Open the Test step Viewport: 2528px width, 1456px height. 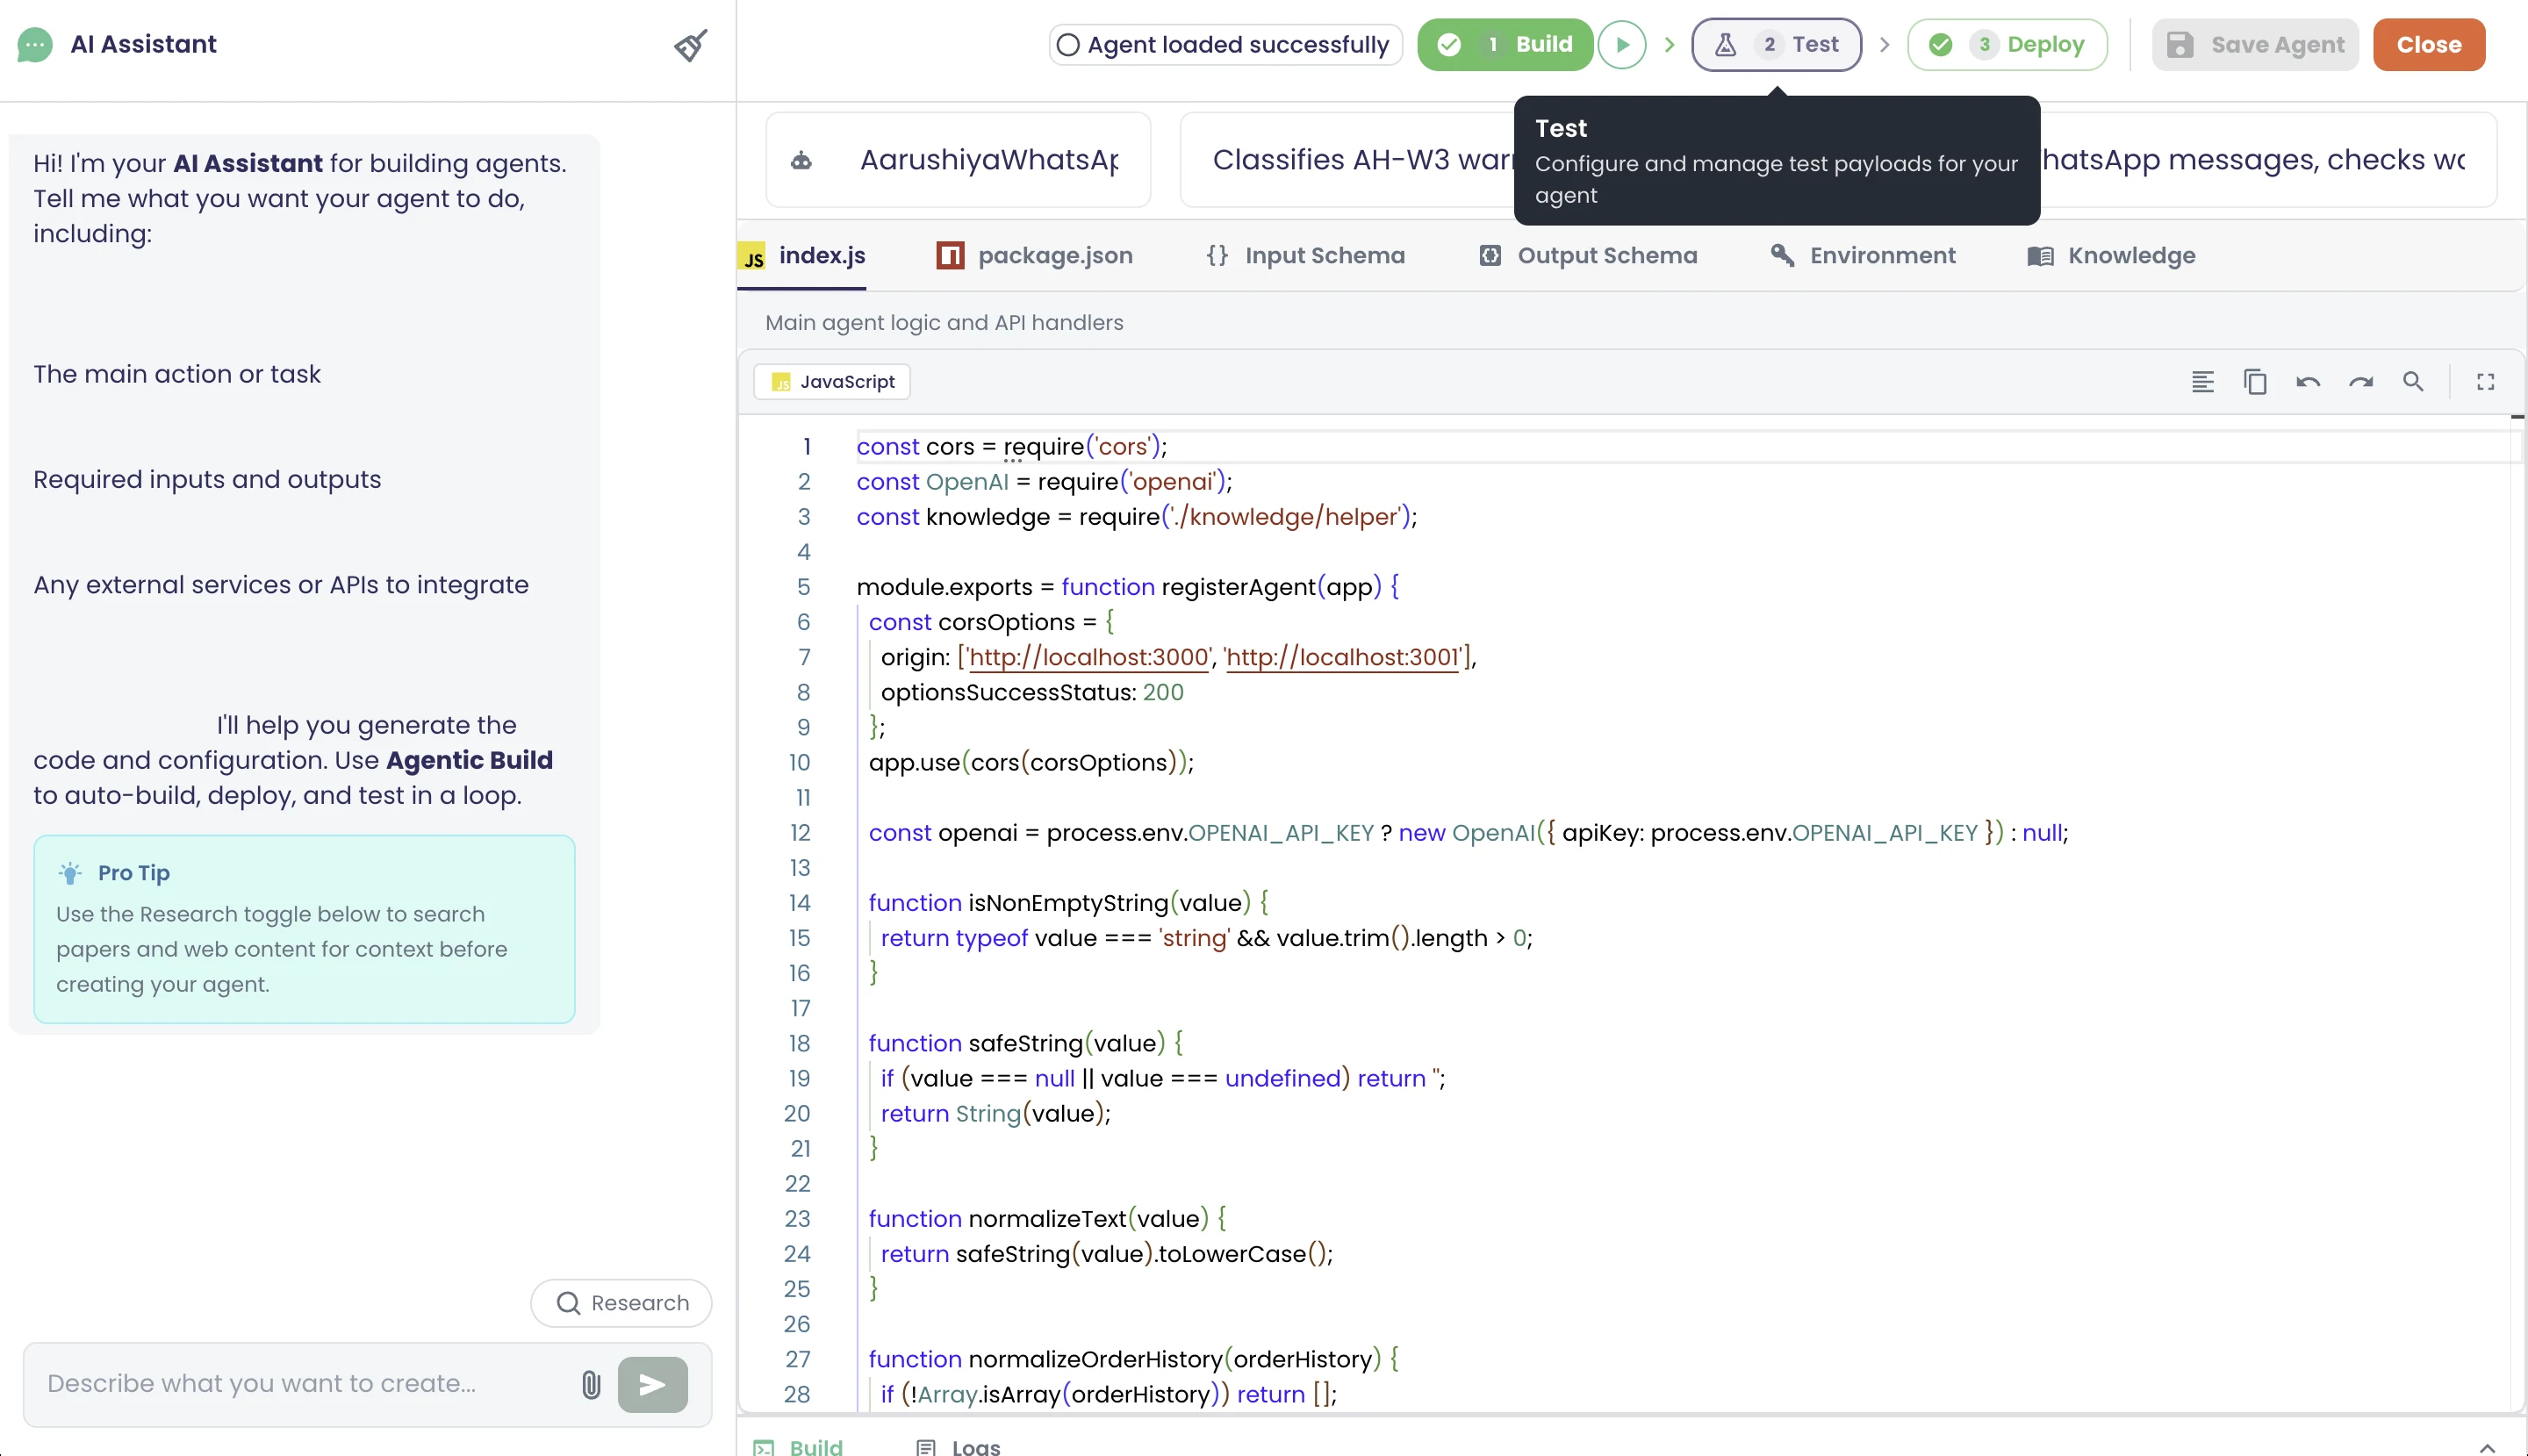point(1777,45)
